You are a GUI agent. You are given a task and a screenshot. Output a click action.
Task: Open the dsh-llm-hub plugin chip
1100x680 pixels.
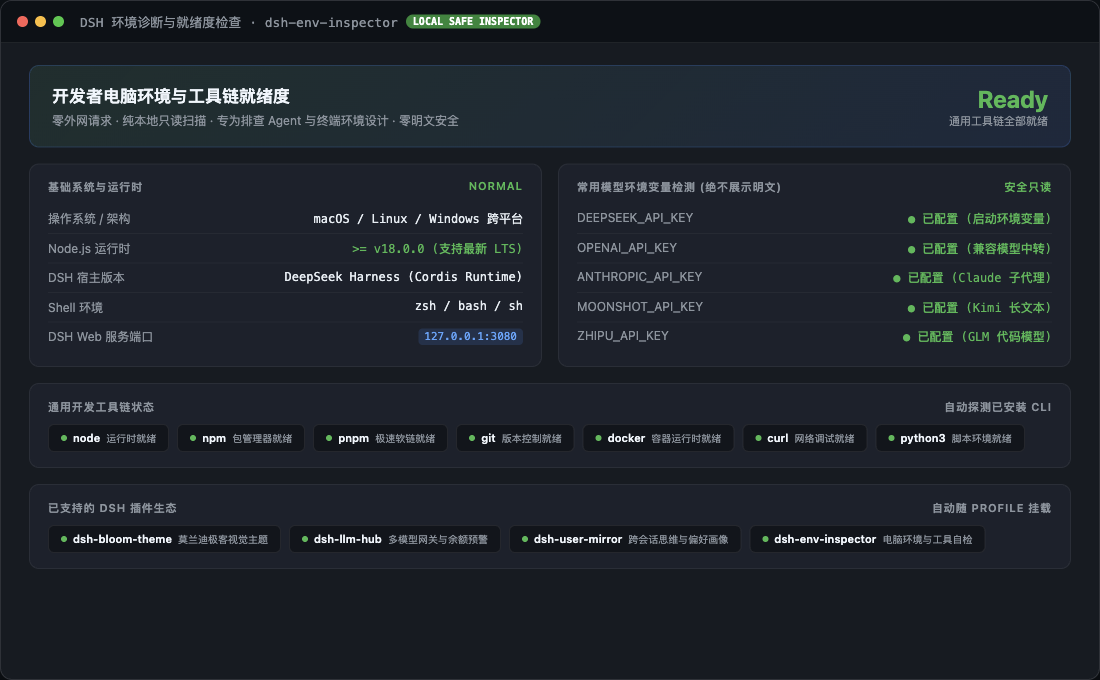pos(395,539)
